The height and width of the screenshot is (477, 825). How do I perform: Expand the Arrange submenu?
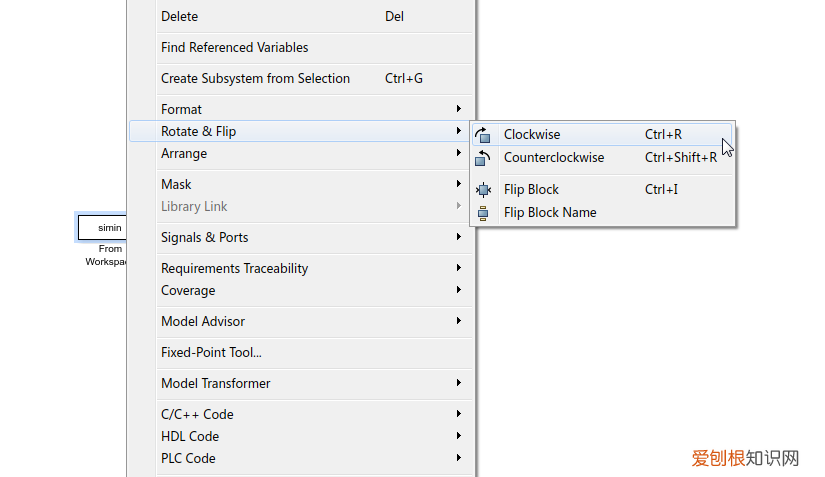click(184, 153)
